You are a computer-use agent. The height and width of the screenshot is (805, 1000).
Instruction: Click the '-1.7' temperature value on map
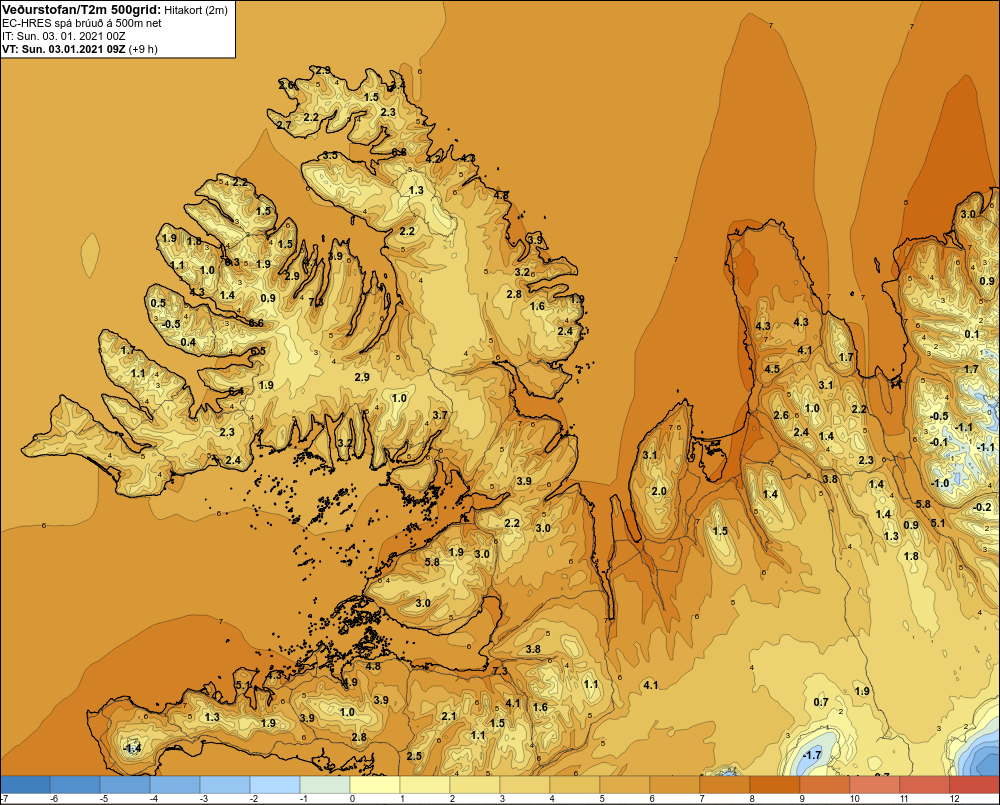[x=812, y=755]
